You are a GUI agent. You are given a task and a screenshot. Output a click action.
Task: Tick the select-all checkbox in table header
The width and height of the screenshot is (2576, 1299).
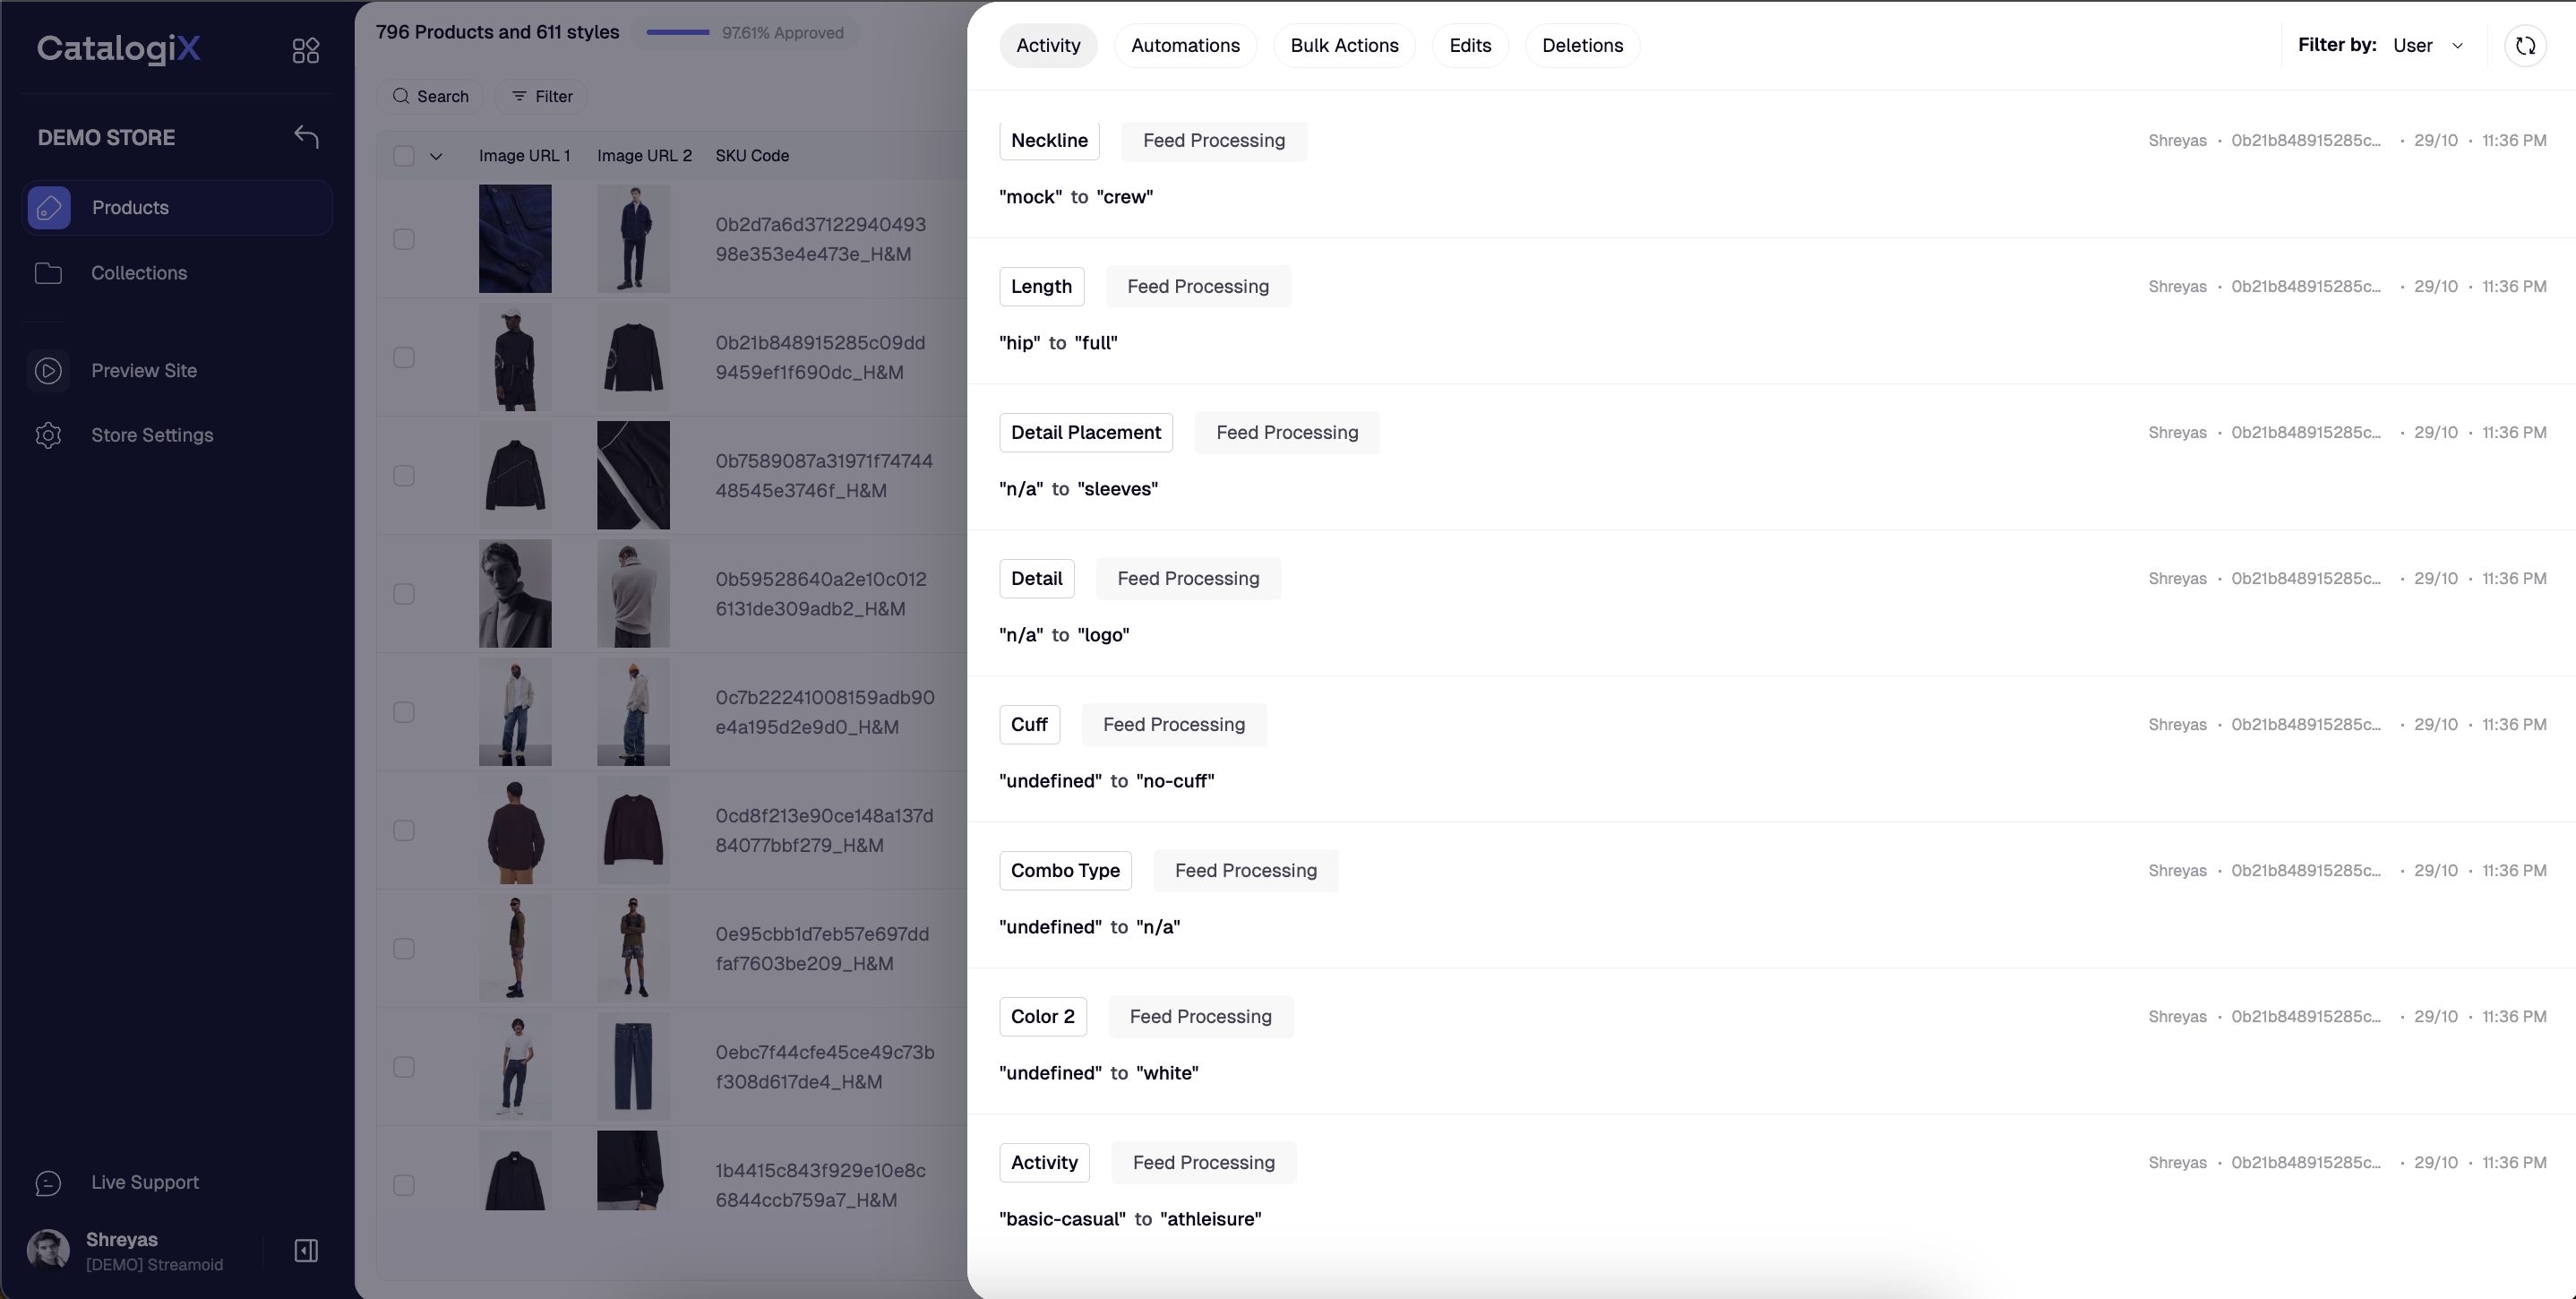(x=404, y=156)
